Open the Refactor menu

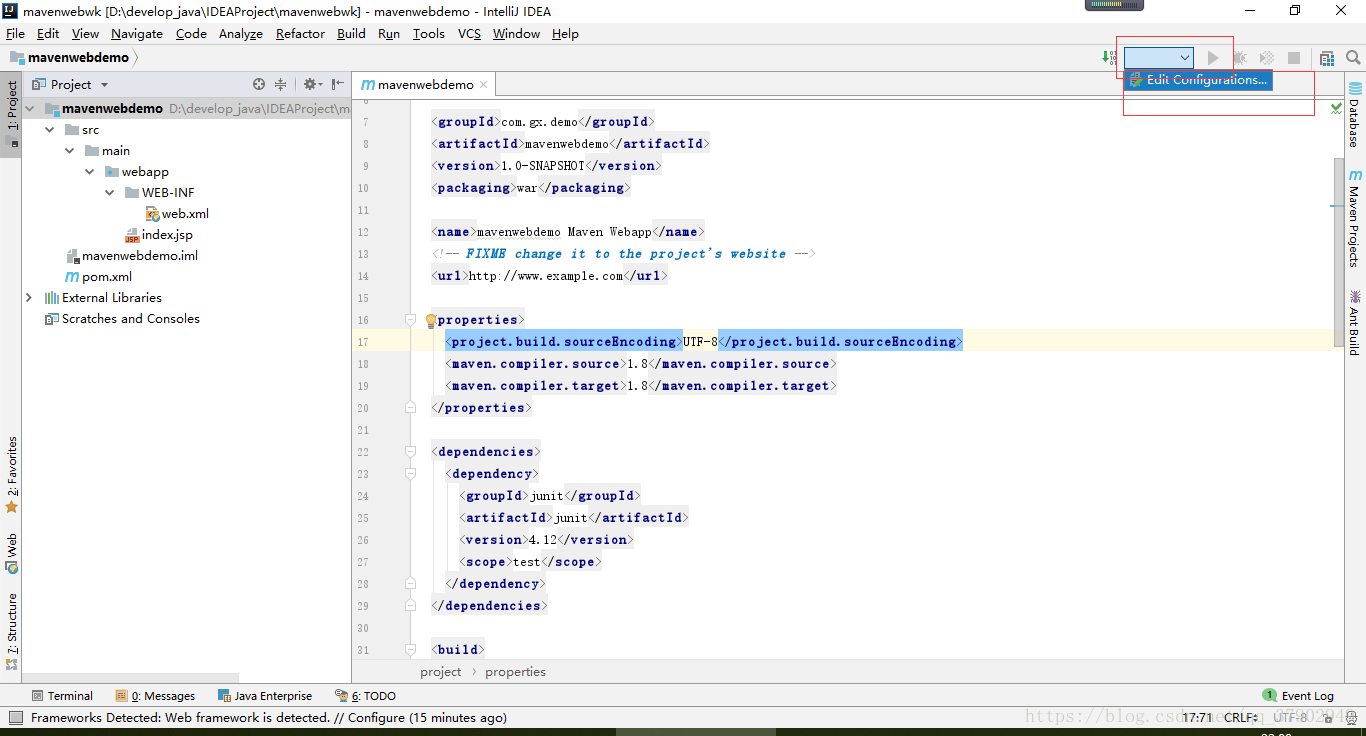tap(300, 33)
